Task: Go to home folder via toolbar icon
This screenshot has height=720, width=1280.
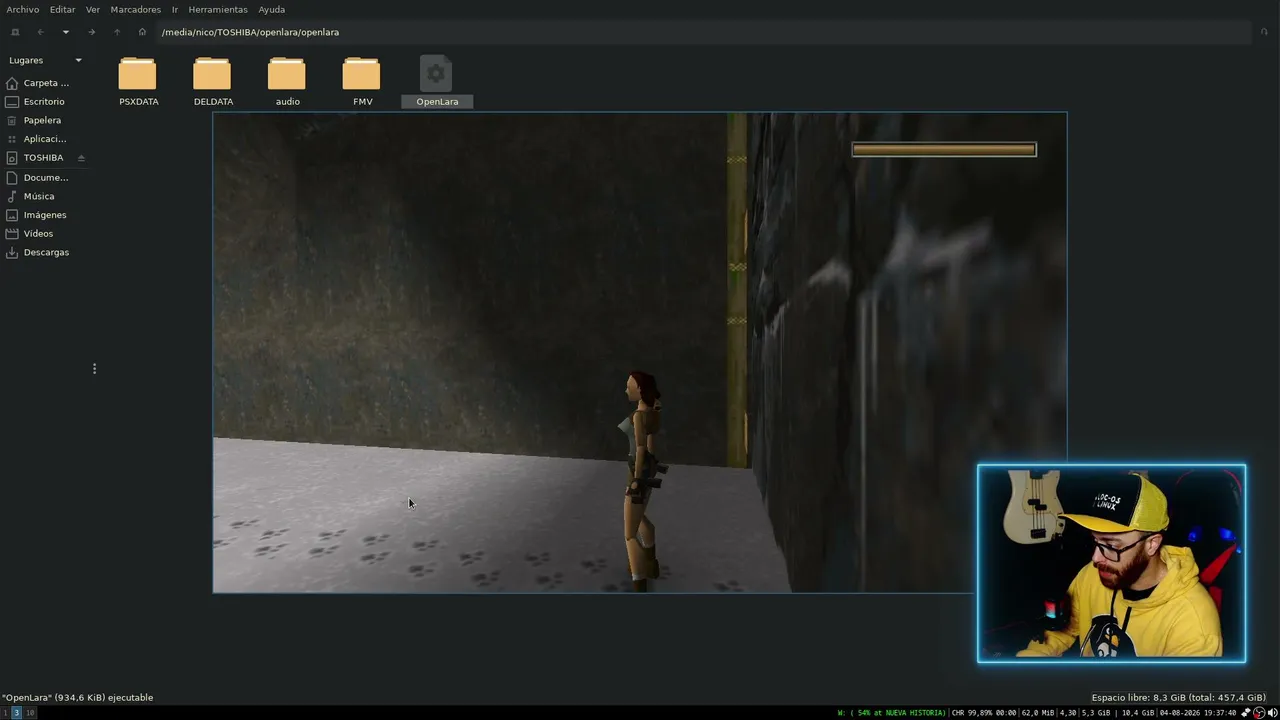Action: (x=142, y=32)
